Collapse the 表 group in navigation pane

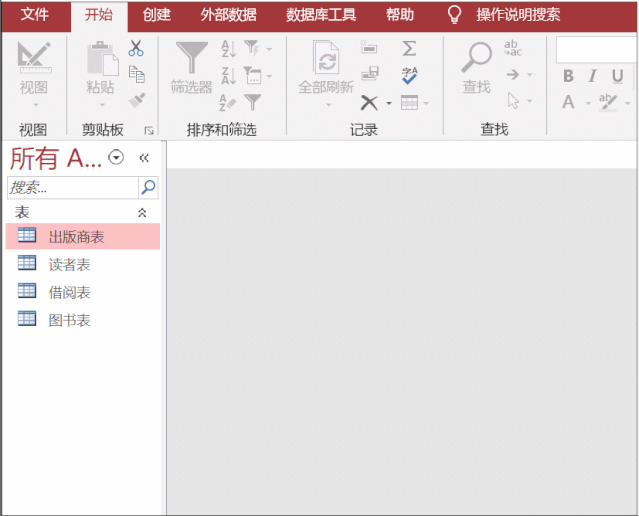(142, 213)
